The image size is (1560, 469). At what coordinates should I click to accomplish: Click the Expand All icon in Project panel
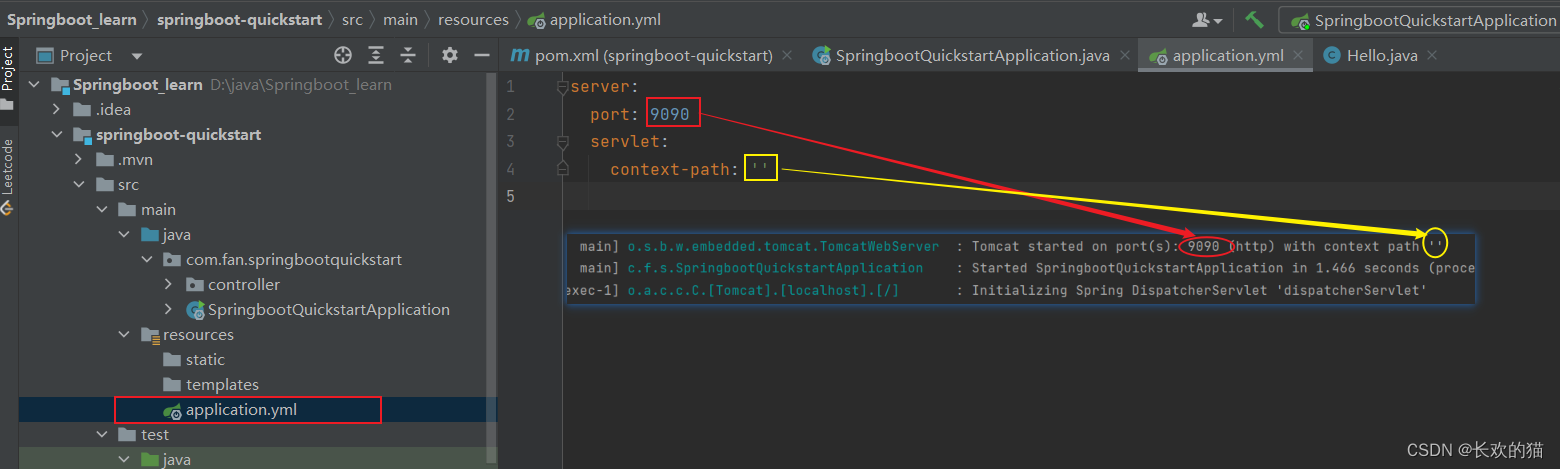tap(376, 55)
